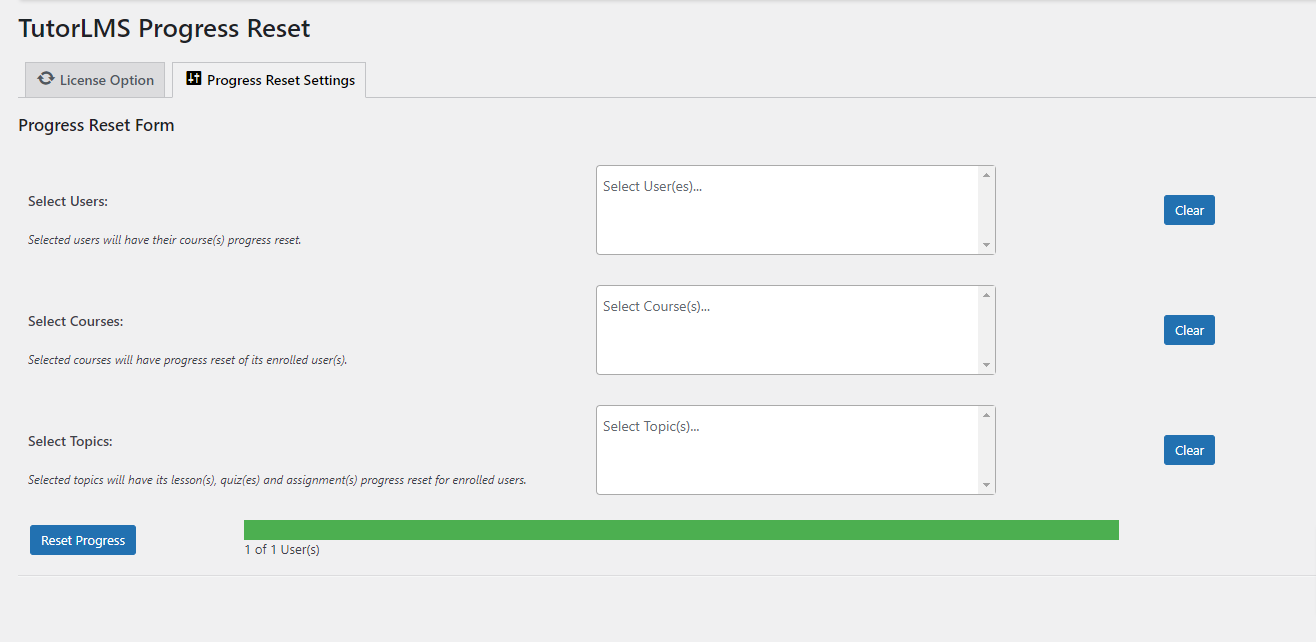Click the "Select Courses:" label
Image resolution: width=1316 pixels, height=642 pixels.
pos(76,321)
